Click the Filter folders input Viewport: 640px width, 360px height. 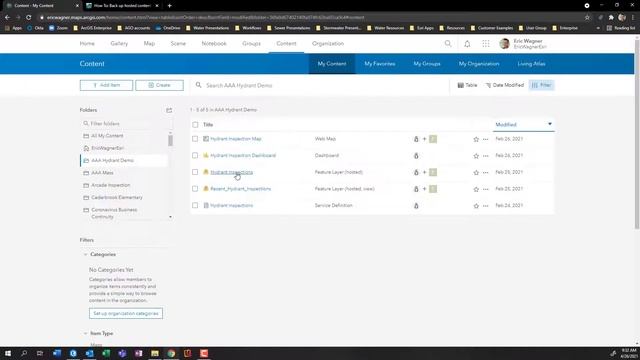pos(127,123)
